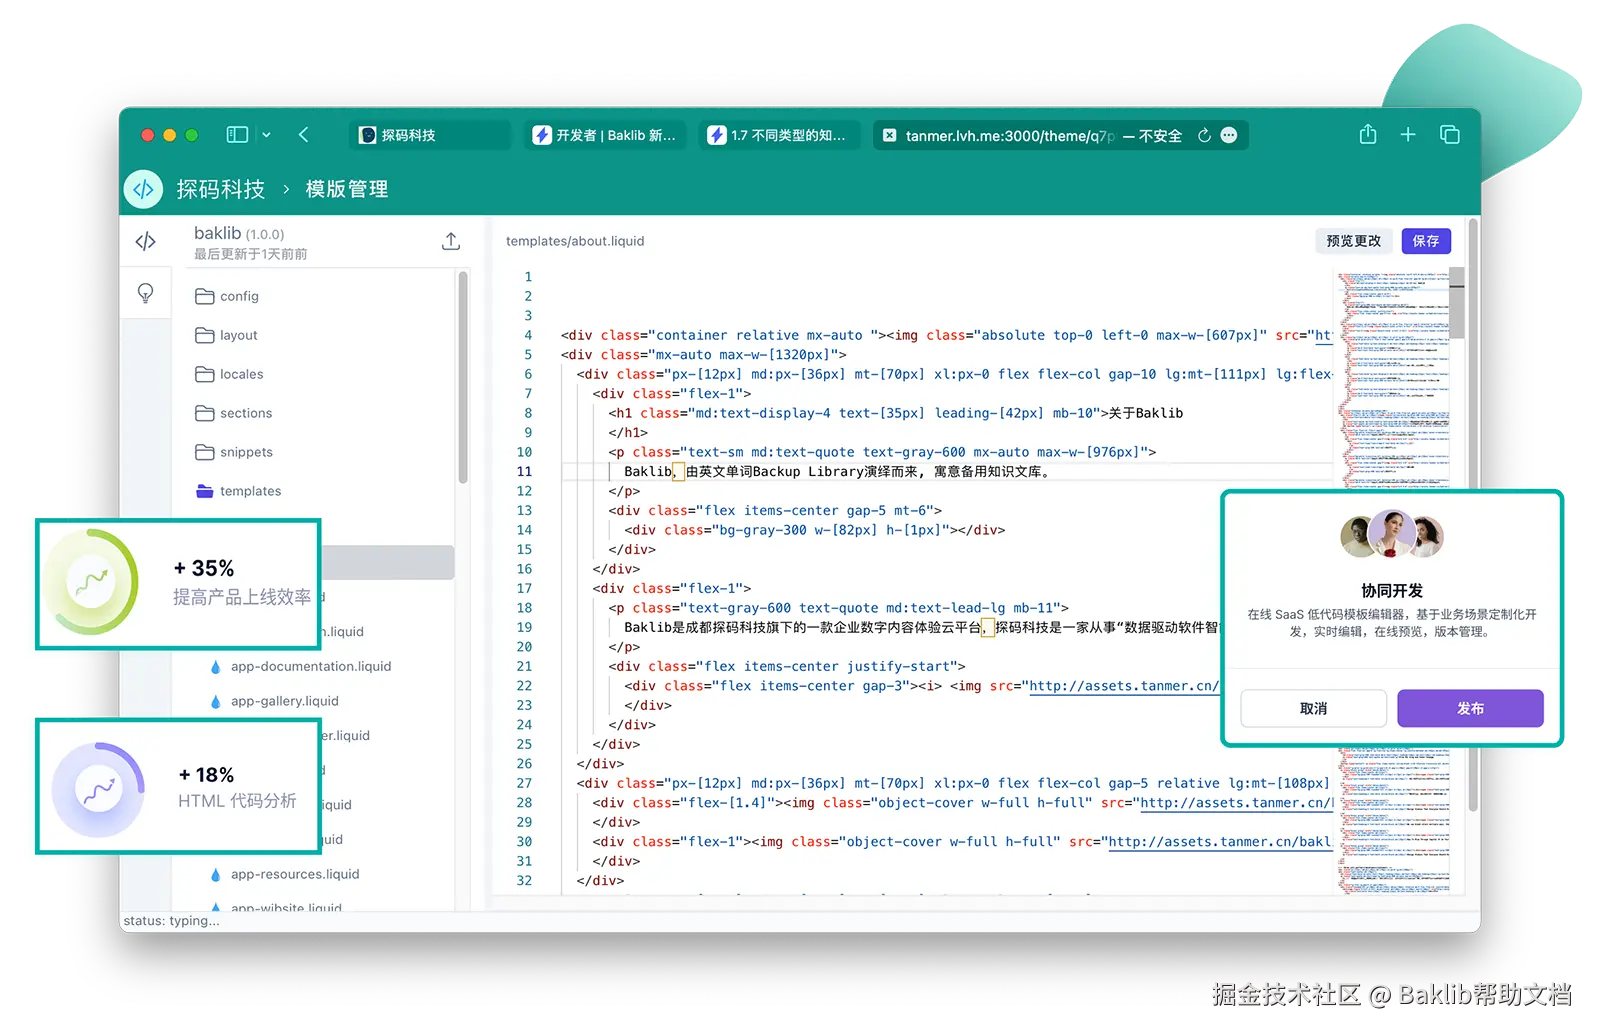Expand the locales folder
The image size is (1600, 1036).
point(229,374)
